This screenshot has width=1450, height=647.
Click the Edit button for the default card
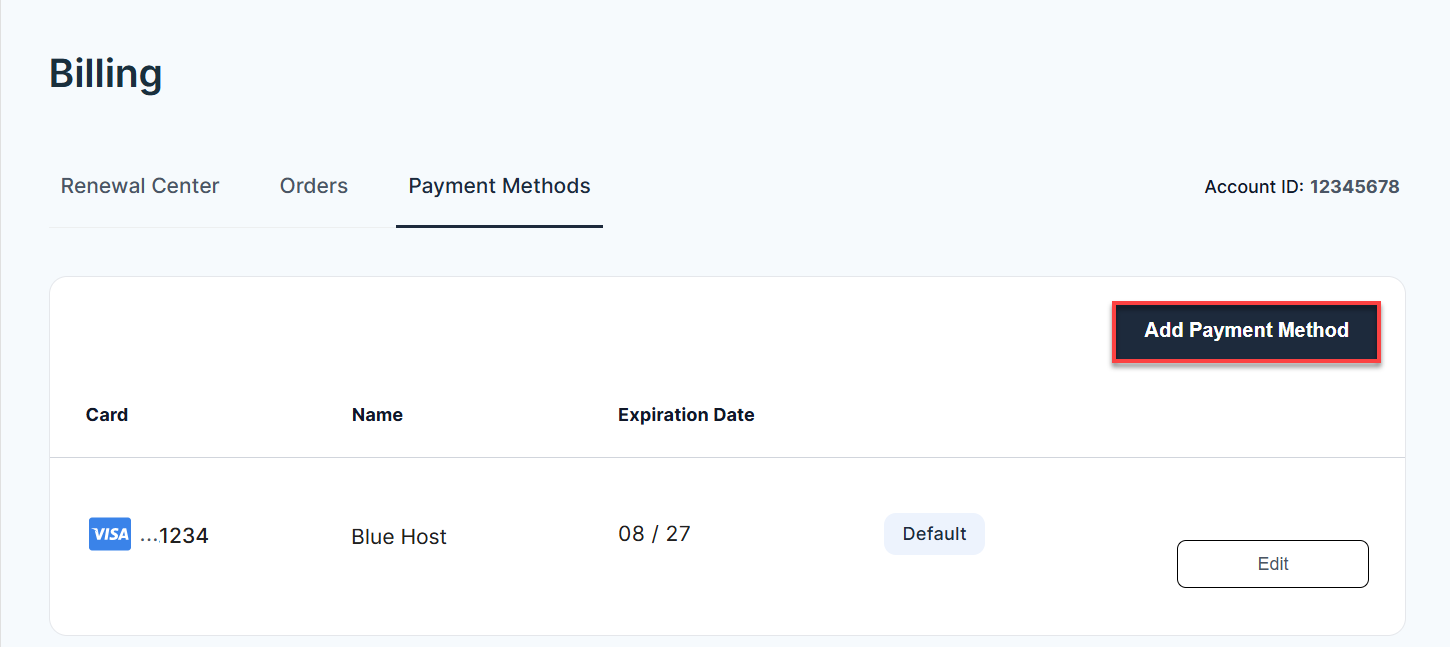click(x=1272, y=563)
